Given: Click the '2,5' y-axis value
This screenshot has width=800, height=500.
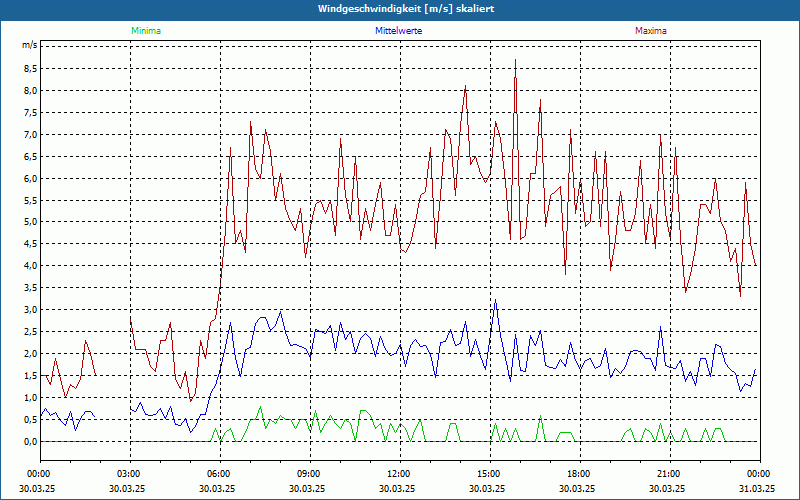Looking at the screenshot, I should [31, 332].
